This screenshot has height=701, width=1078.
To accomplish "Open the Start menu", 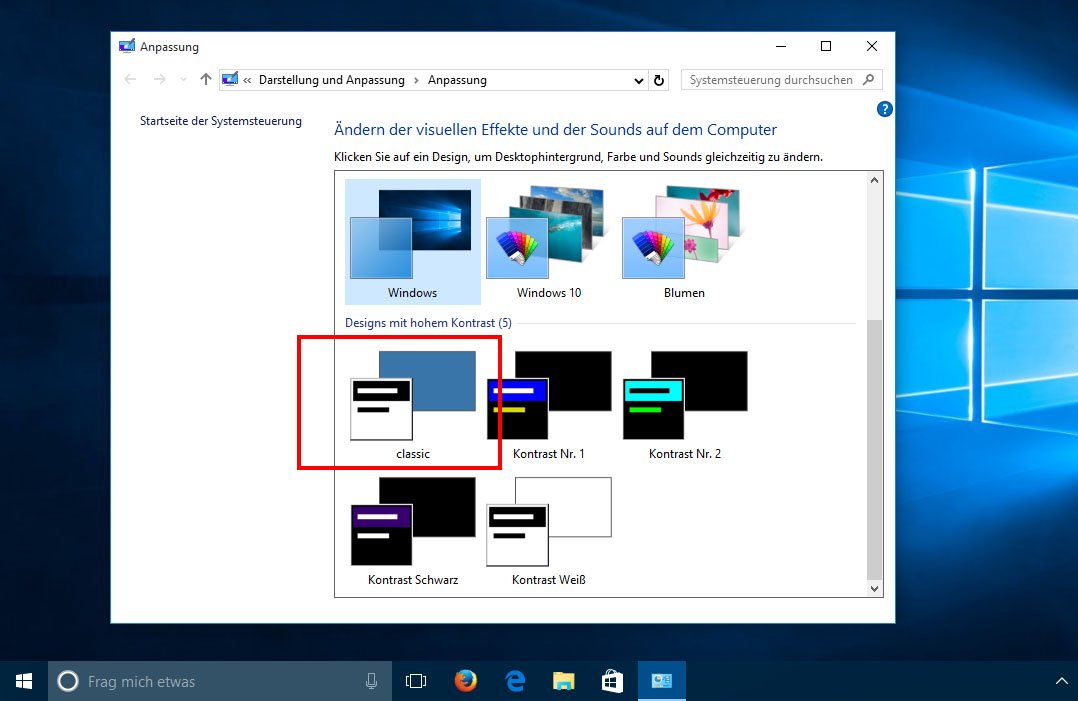I will point(22,680).
